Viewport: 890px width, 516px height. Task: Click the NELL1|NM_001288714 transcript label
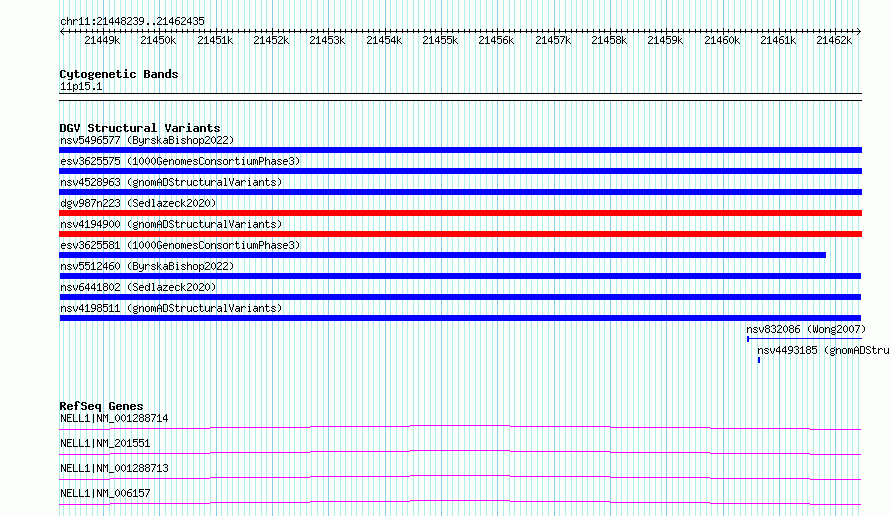pyautogui.click(x=114, y=418)
